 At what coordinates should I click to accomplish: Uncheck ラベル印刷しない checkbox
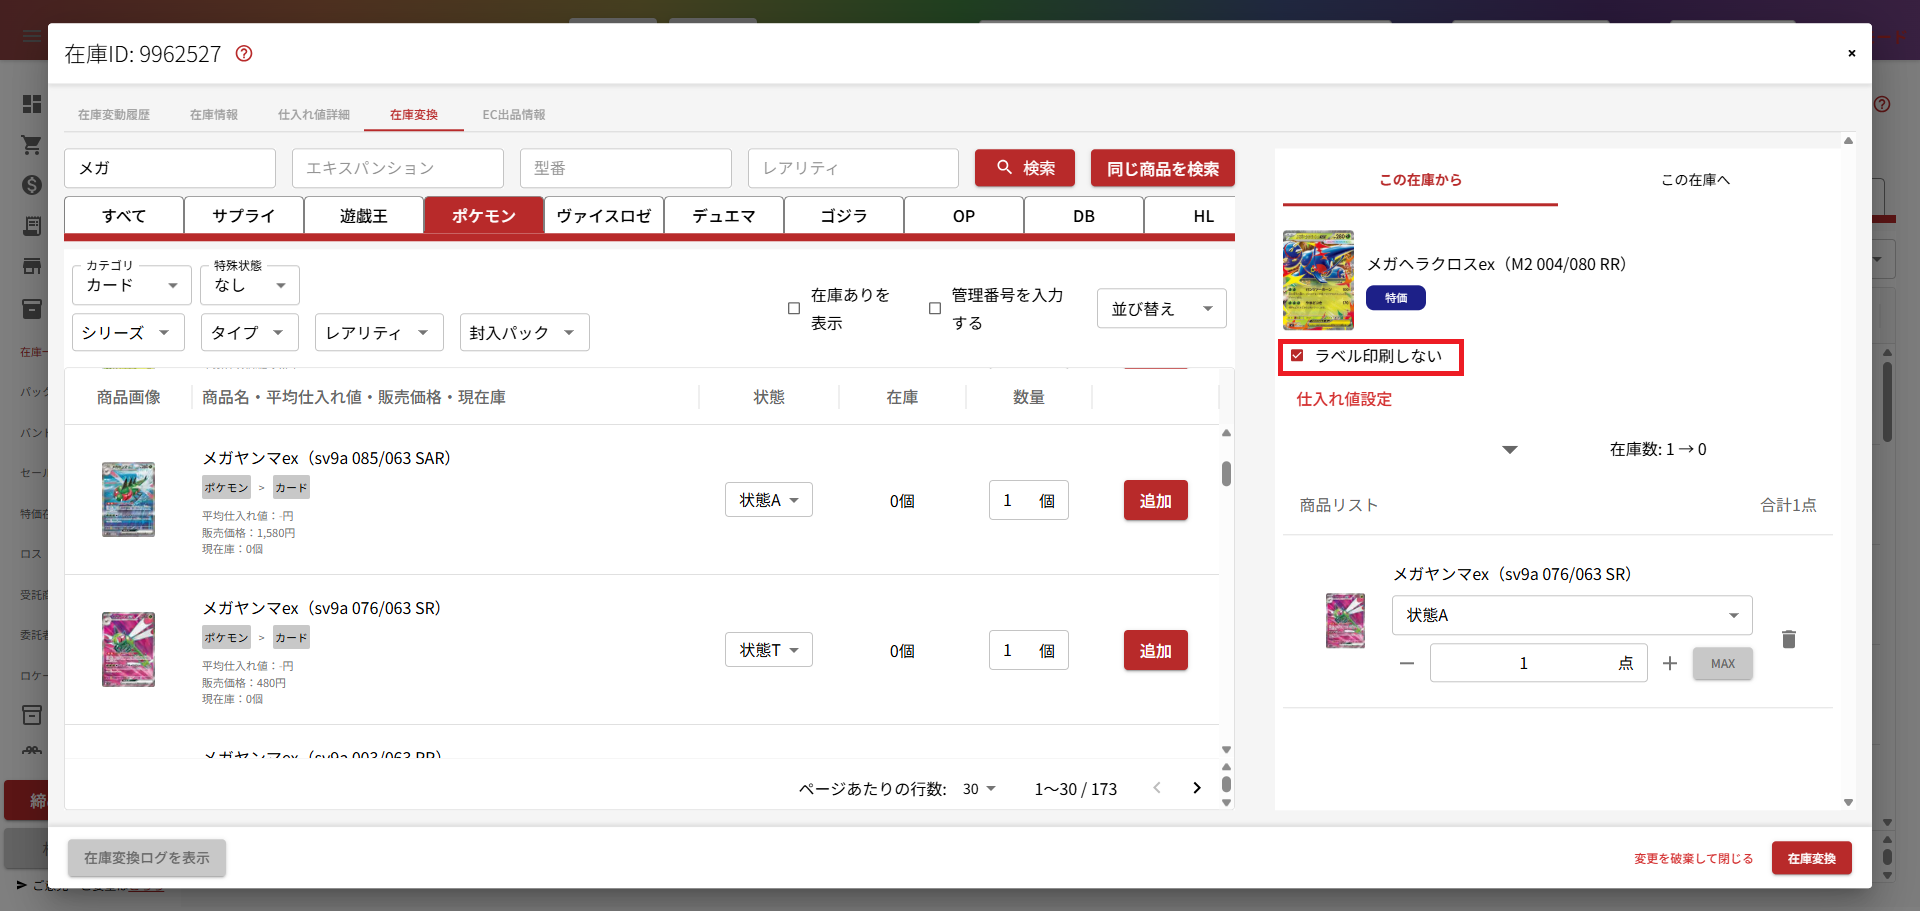click(1297, 356)
